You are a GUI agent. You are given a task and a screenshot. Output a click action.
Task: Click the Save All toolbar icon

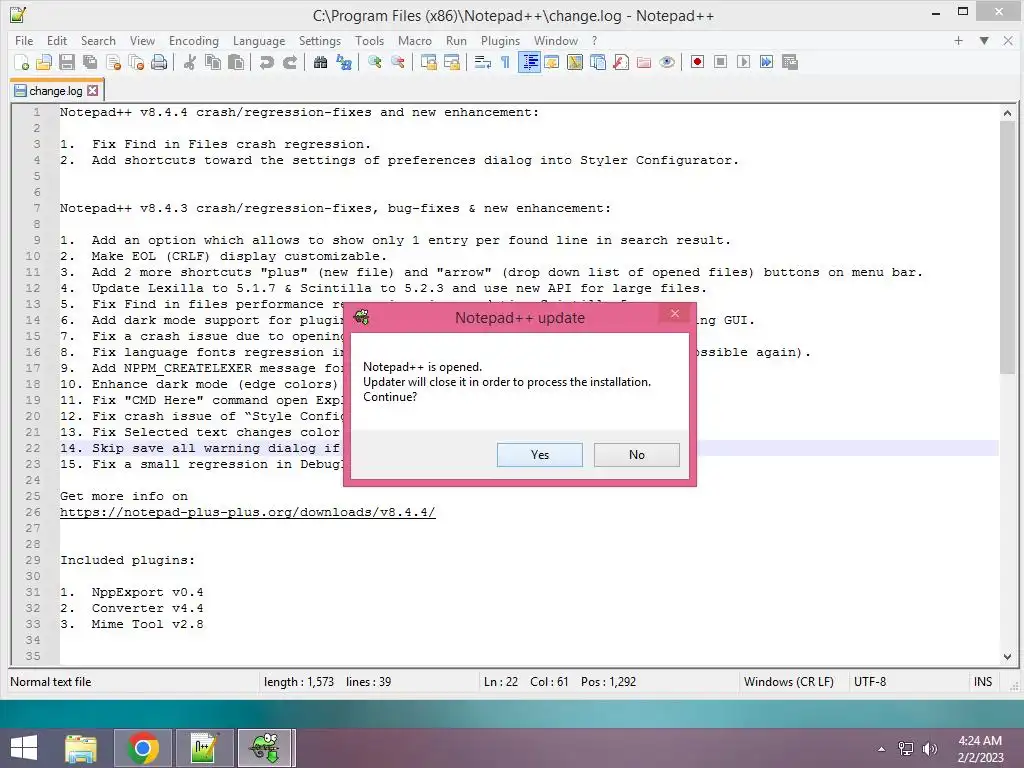tap(90, 62)
